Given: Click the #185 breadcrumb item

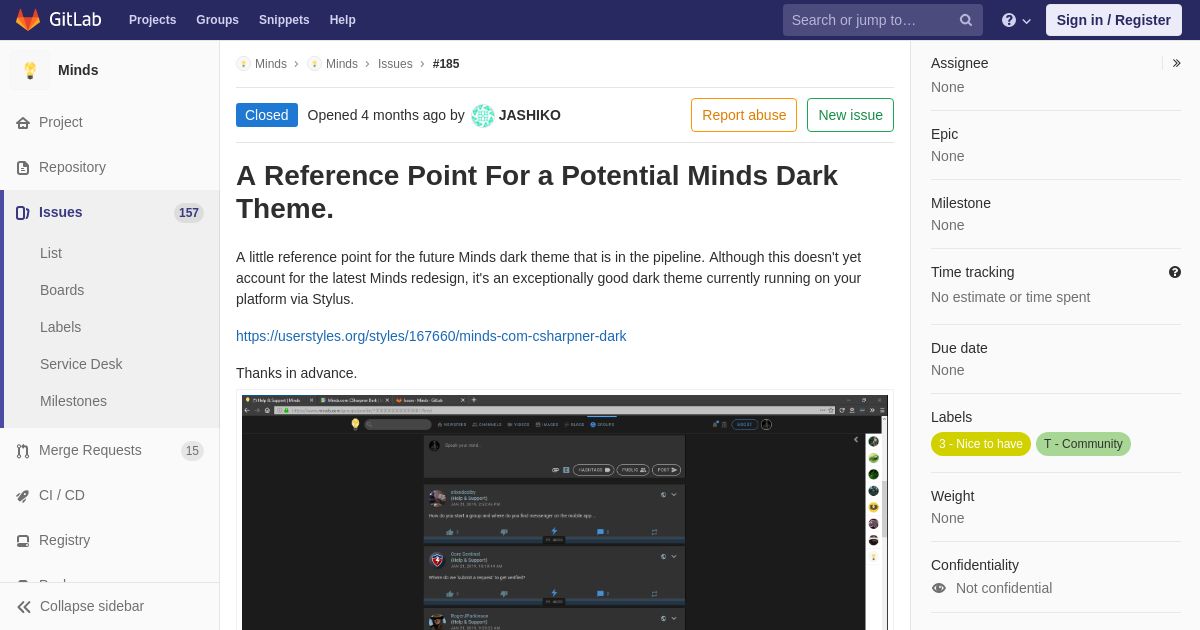Looking at the screenshot, I should click(446, 64).
